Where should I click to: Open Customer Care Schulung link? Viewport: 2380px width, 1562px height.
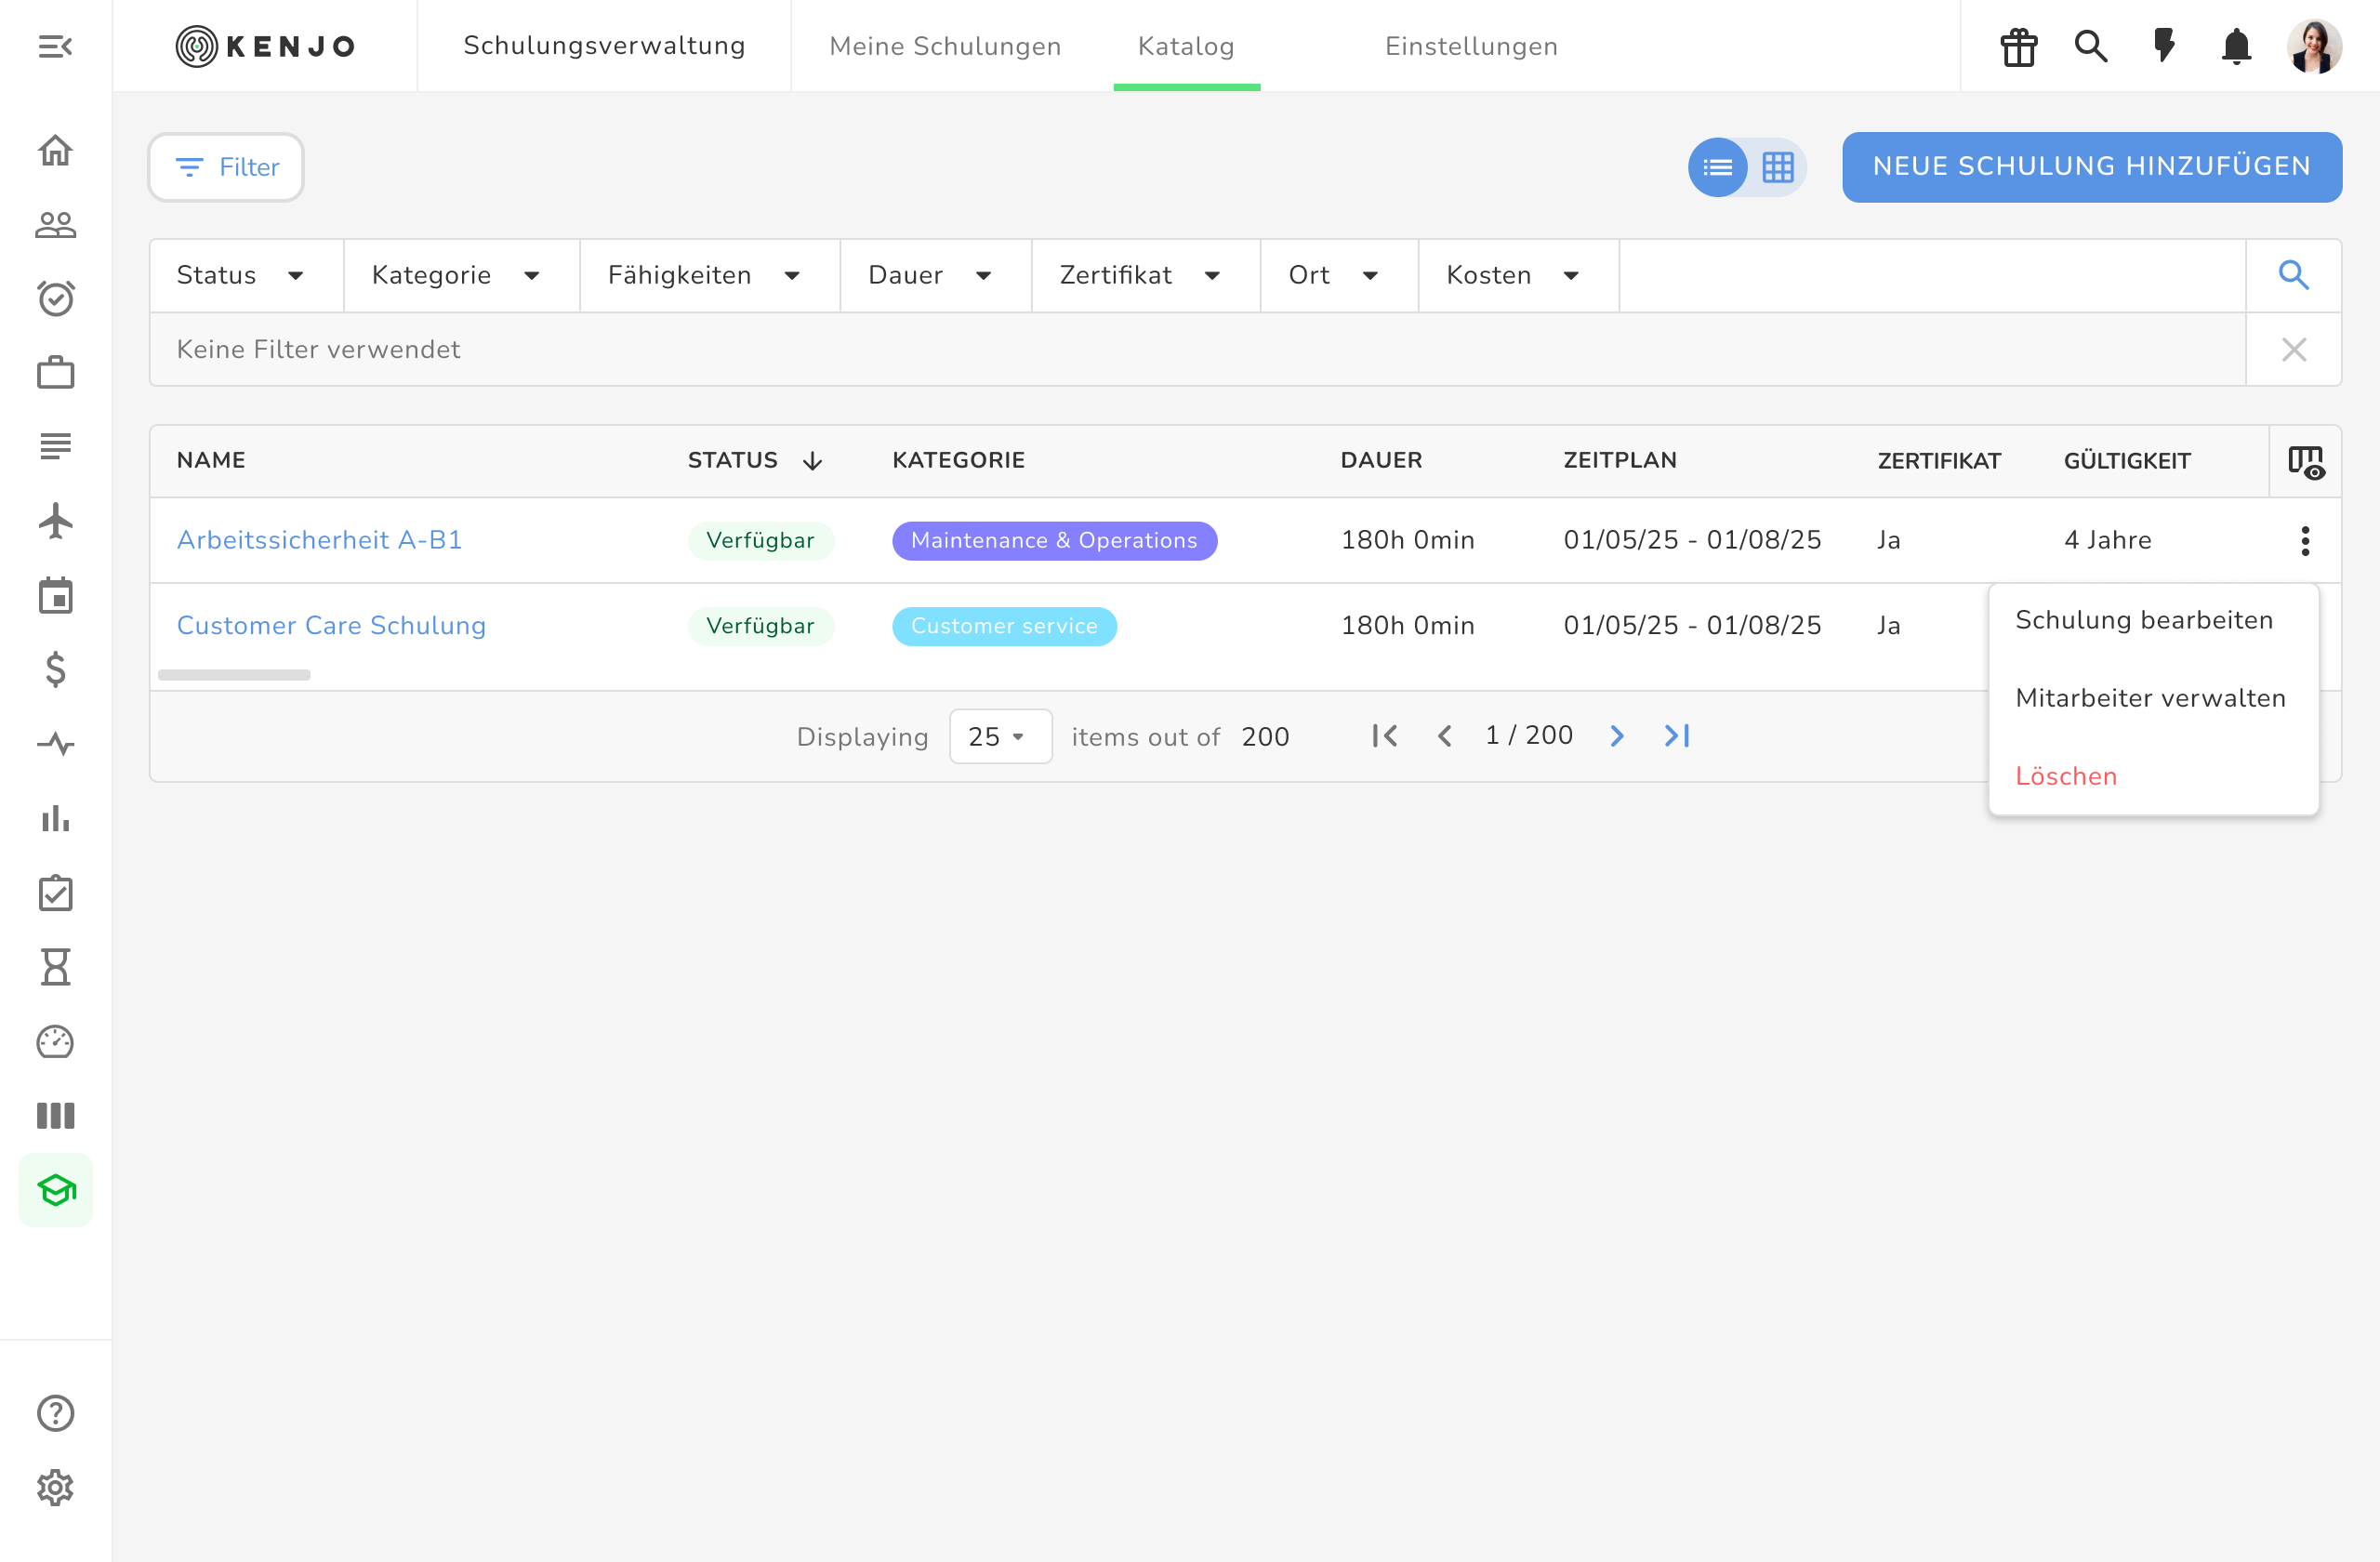click(331, 625)
